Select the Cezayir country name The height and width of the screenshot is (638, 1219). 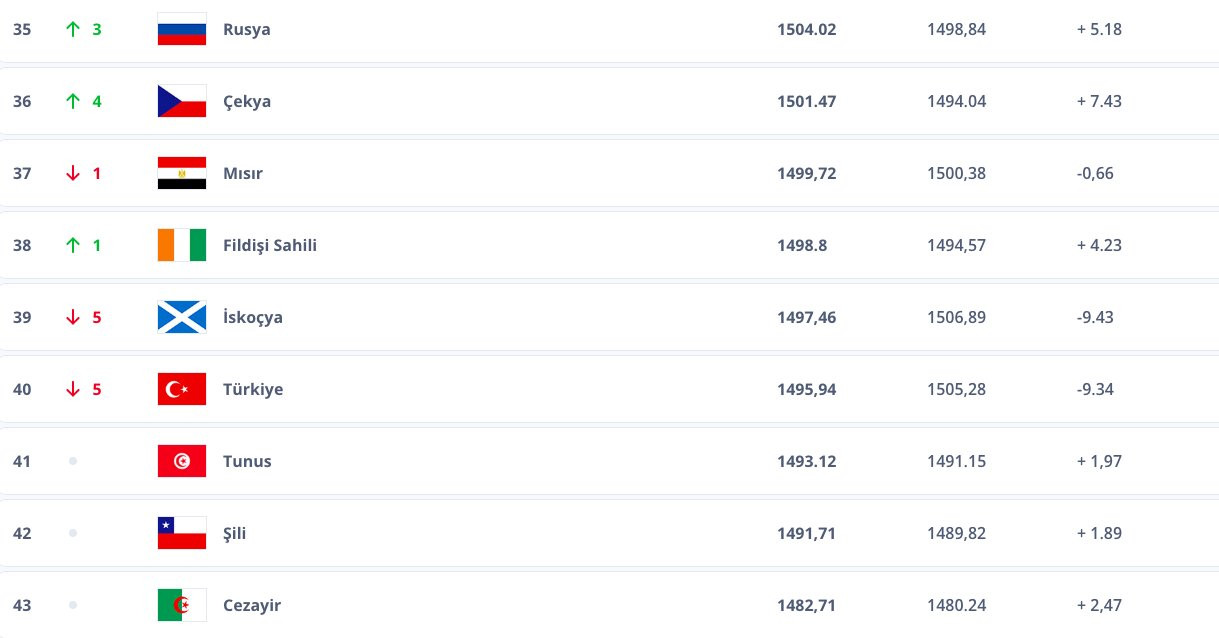pyautogui.click(x=252, y=605)
